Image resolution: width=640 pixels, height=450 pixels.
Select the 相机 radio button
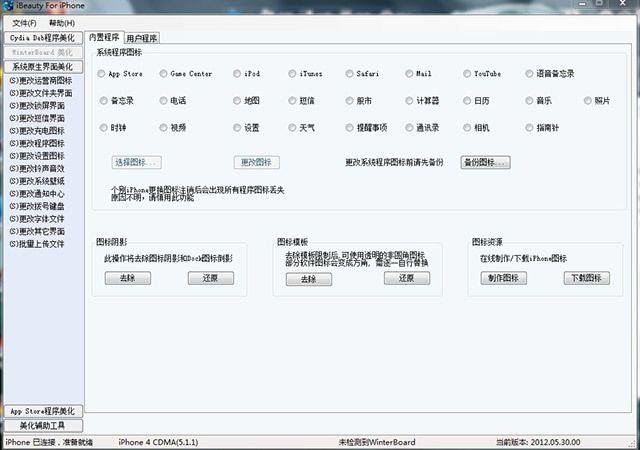pyautogui.click(x=467, y=128)
